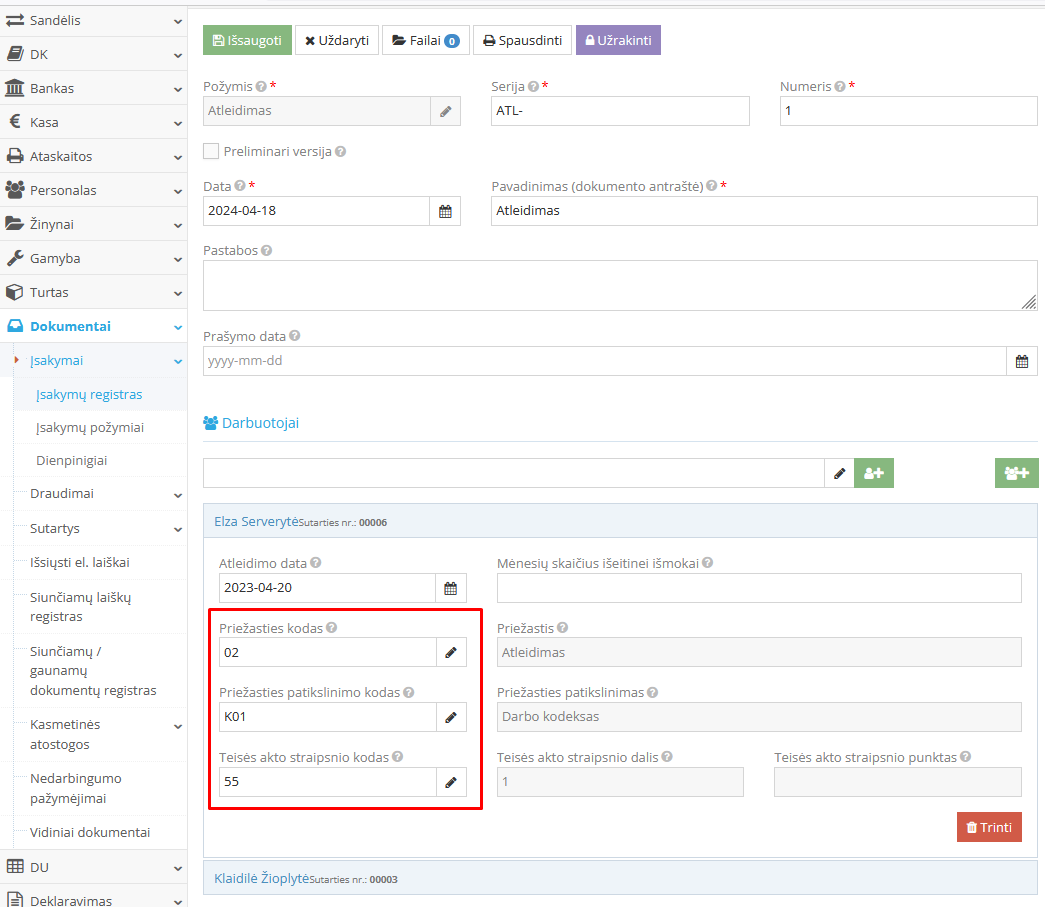The height and width of the screenshot is (907, 1045).
Task: Click pencil icon for Priežasties patikslinimo kodas
Action: [x=450, y=717]
